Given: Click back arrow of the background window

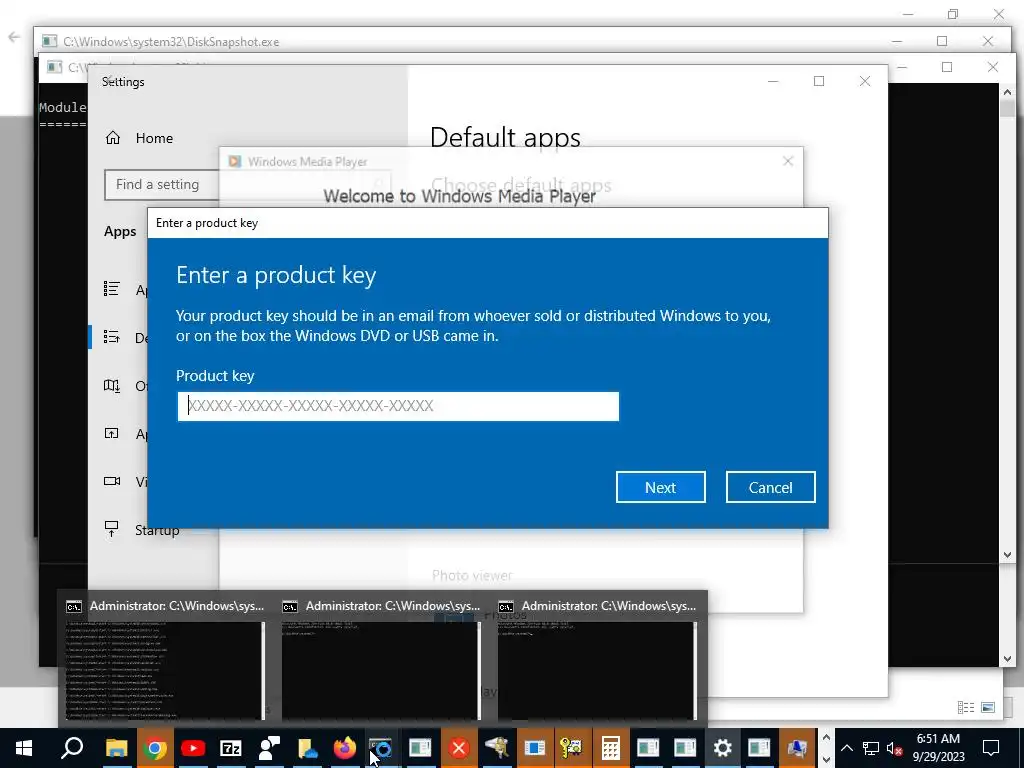Looking at the screenshot, I should pos(14,37).
